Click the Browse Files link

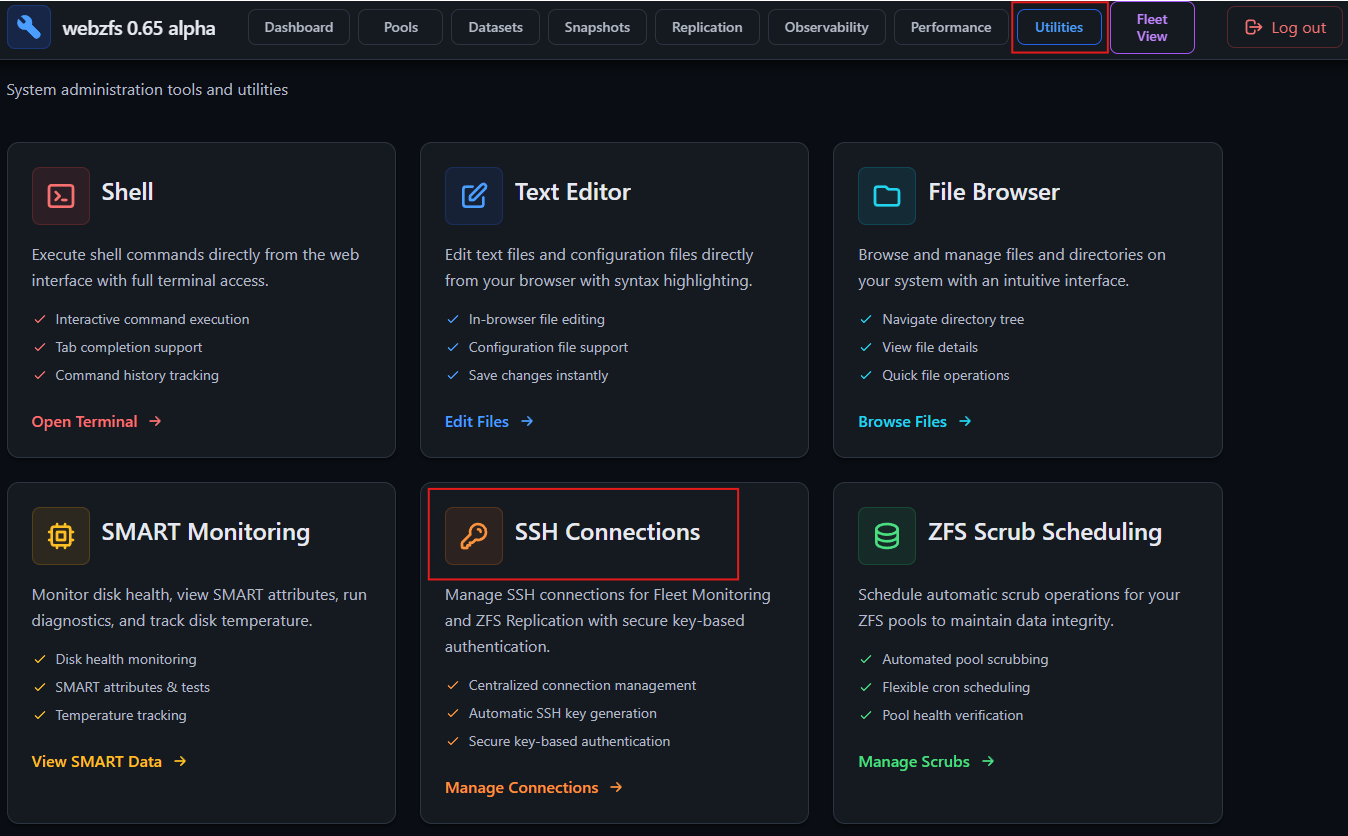(x=915, y=421)
